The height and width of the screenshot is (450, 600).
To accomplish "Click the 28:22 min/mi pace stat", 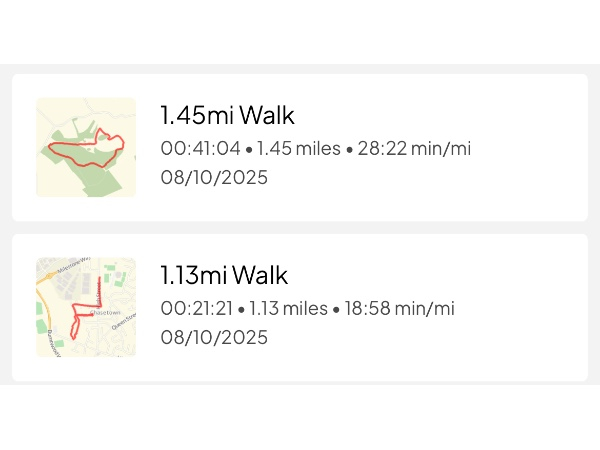I will pyautogui.click(x=414, y=149).
